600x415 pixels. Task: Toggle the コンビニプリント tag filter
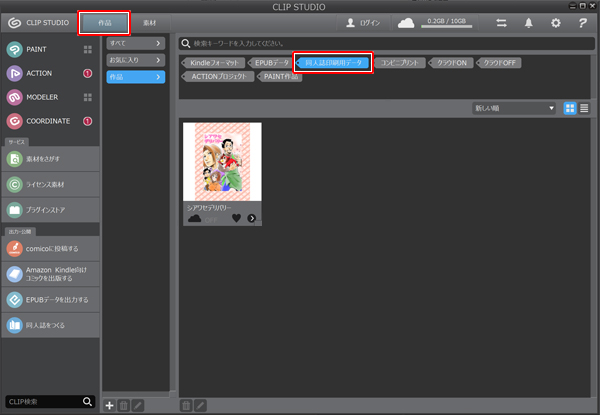pyautogui.click(x=399, y=63)
